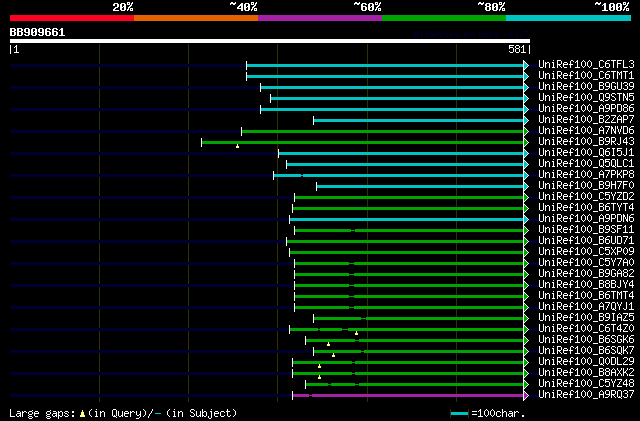The image size is (640, 421).
Task: Click the purple alignment bar for UniRef100_A9RQ37
Action: (408, 395)
